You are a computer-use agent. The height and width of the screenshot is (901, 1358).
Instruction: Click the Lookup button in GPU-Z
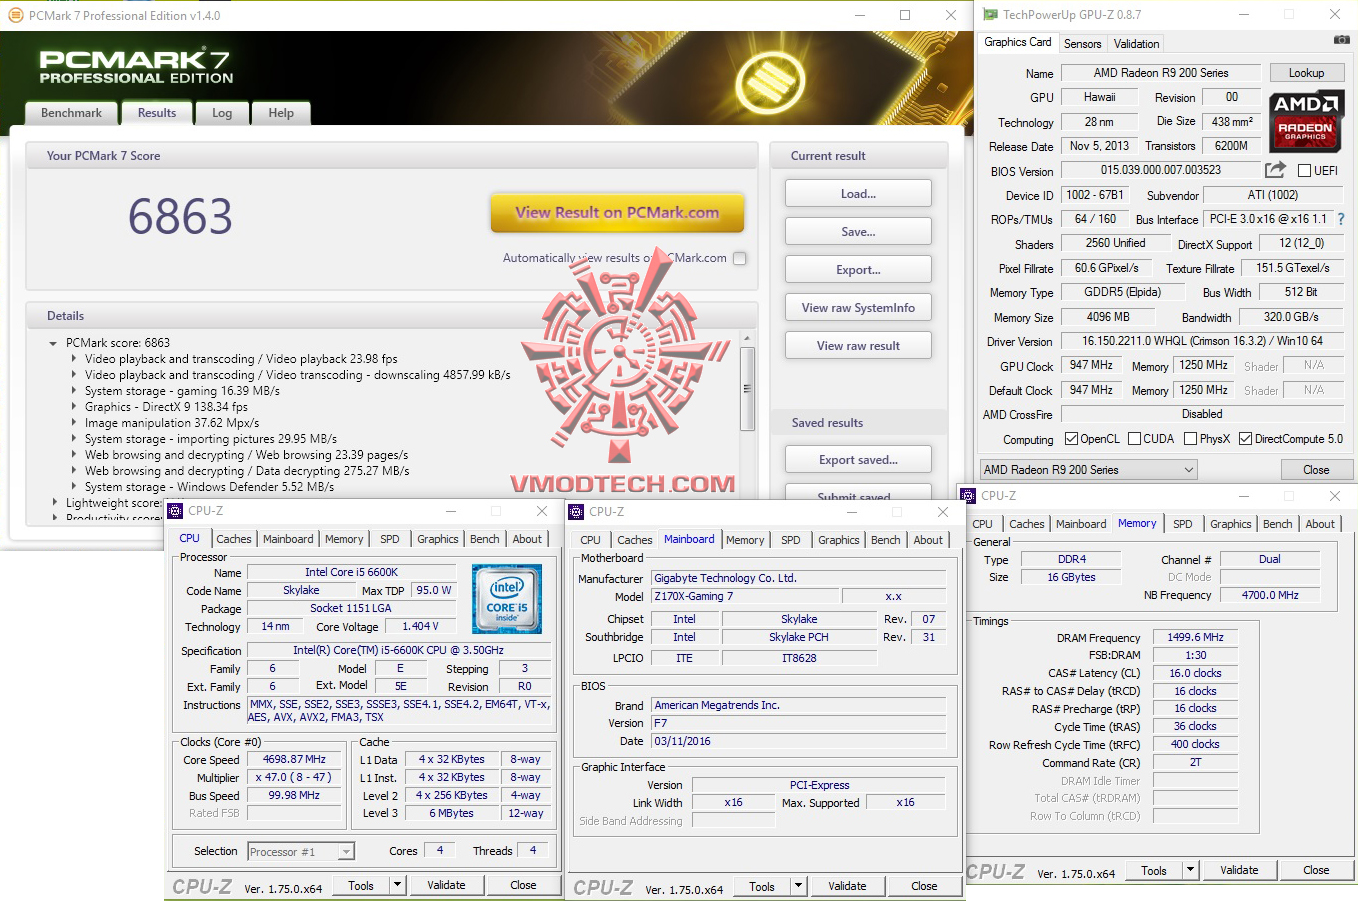click(x=1307, y=72)
